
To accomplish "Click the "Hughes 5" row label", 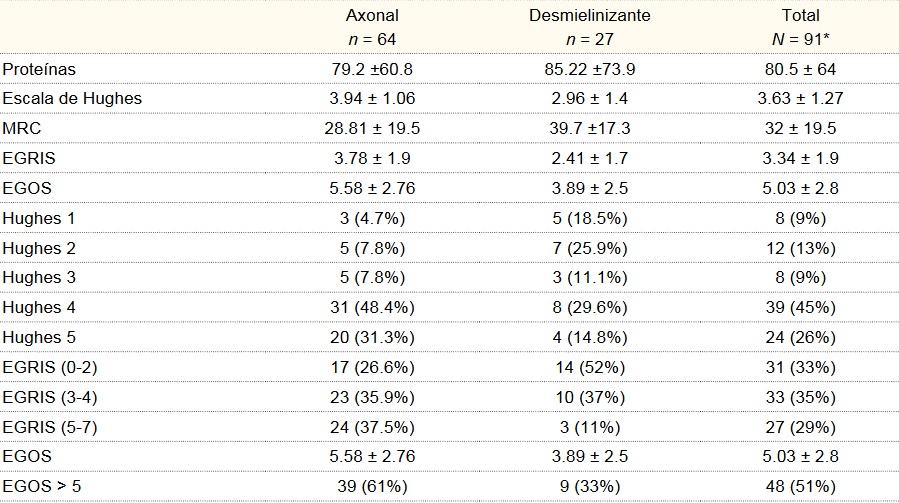I will [x=39, y=337].
